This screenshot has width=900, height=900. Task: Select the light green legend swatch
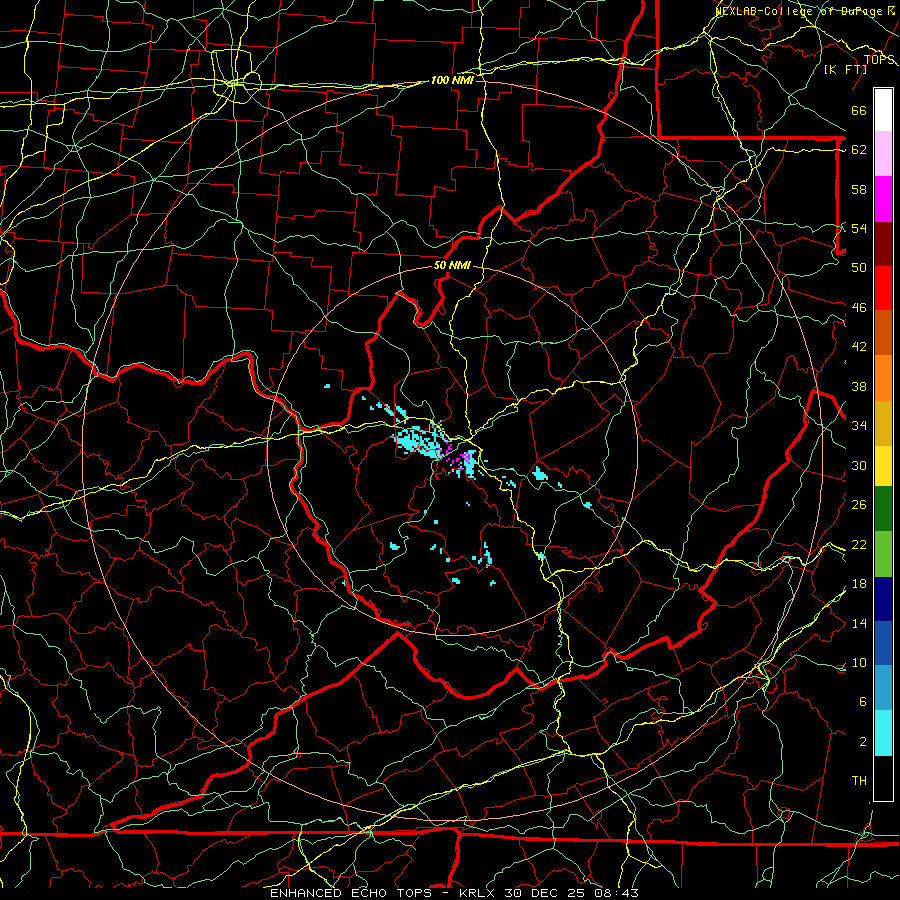click(883, 554)
